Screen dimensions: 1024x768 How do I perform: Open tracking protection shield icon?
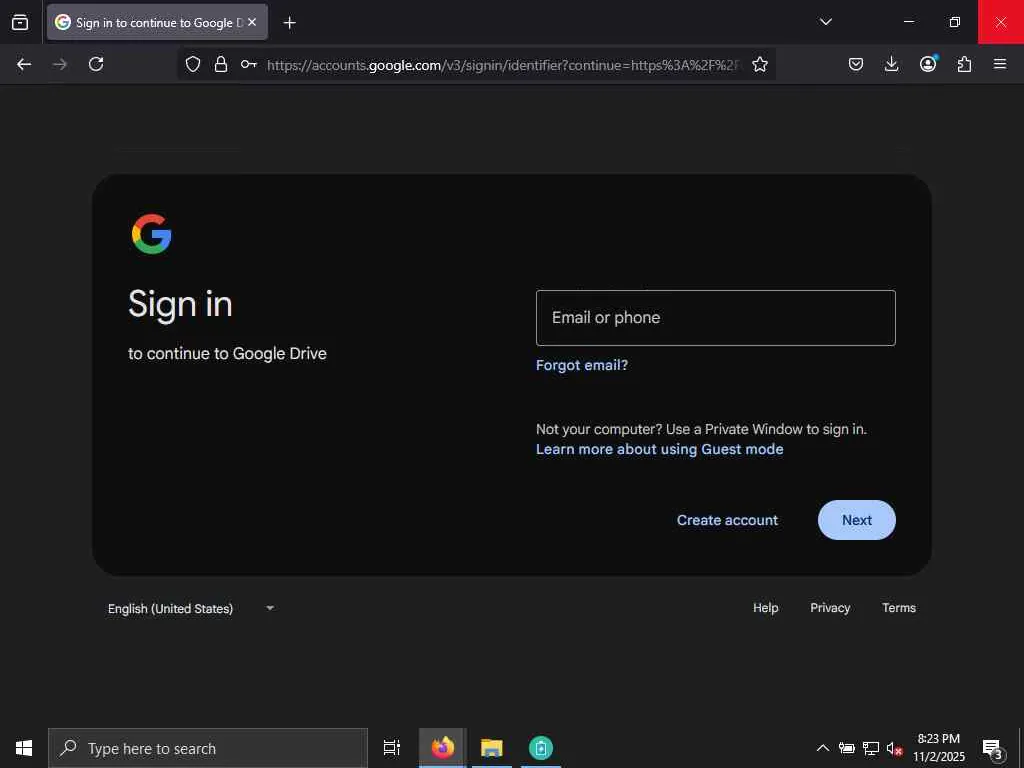pos(193,64)
